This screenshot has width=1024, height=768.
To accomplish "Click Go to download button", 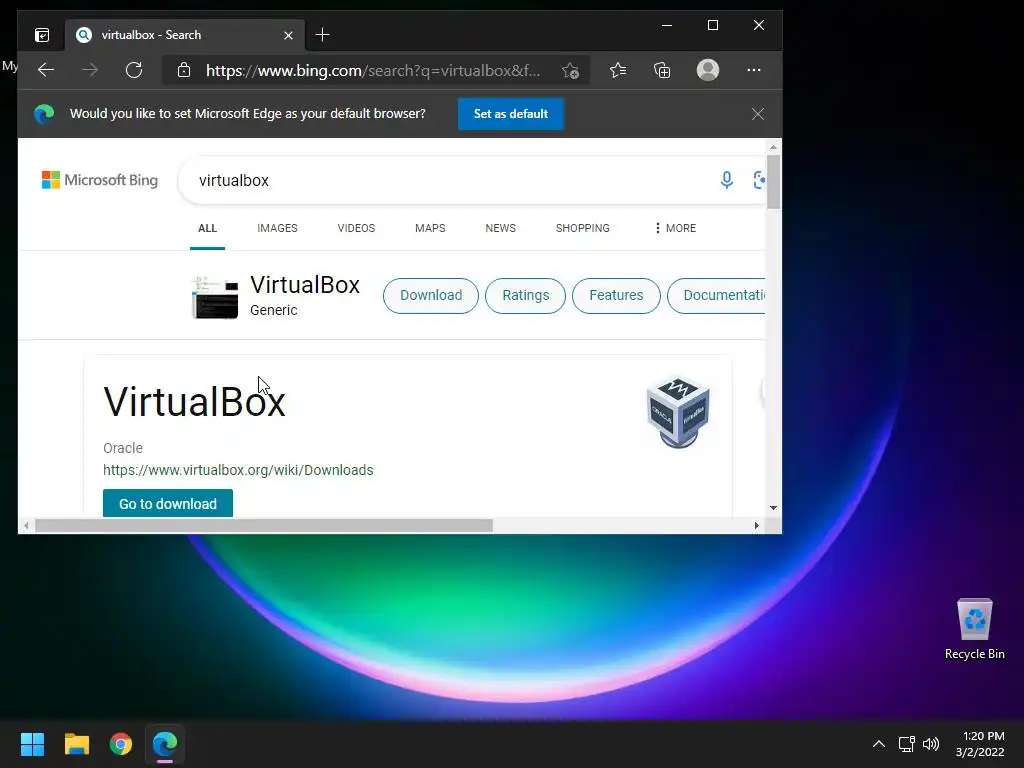I will (168, 504).
